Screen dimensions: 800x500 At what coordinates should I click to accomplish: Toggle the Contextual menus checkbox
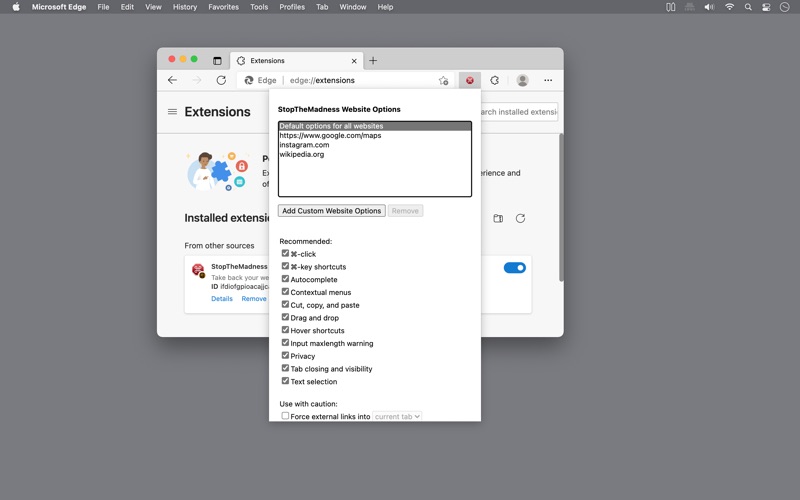(285, 291)
